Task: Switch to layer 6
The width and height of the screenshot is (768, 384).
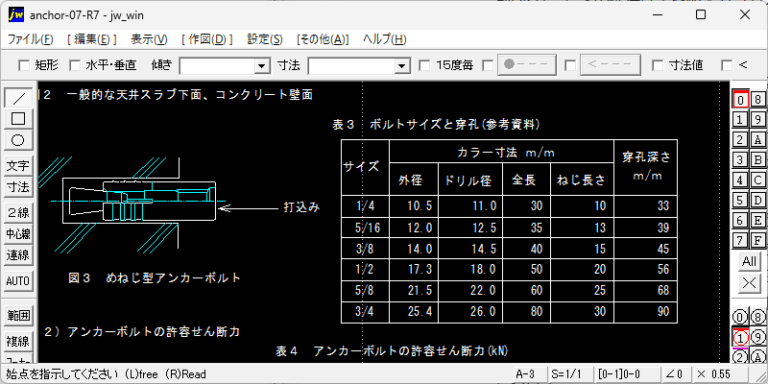Action: click(740, 220)
